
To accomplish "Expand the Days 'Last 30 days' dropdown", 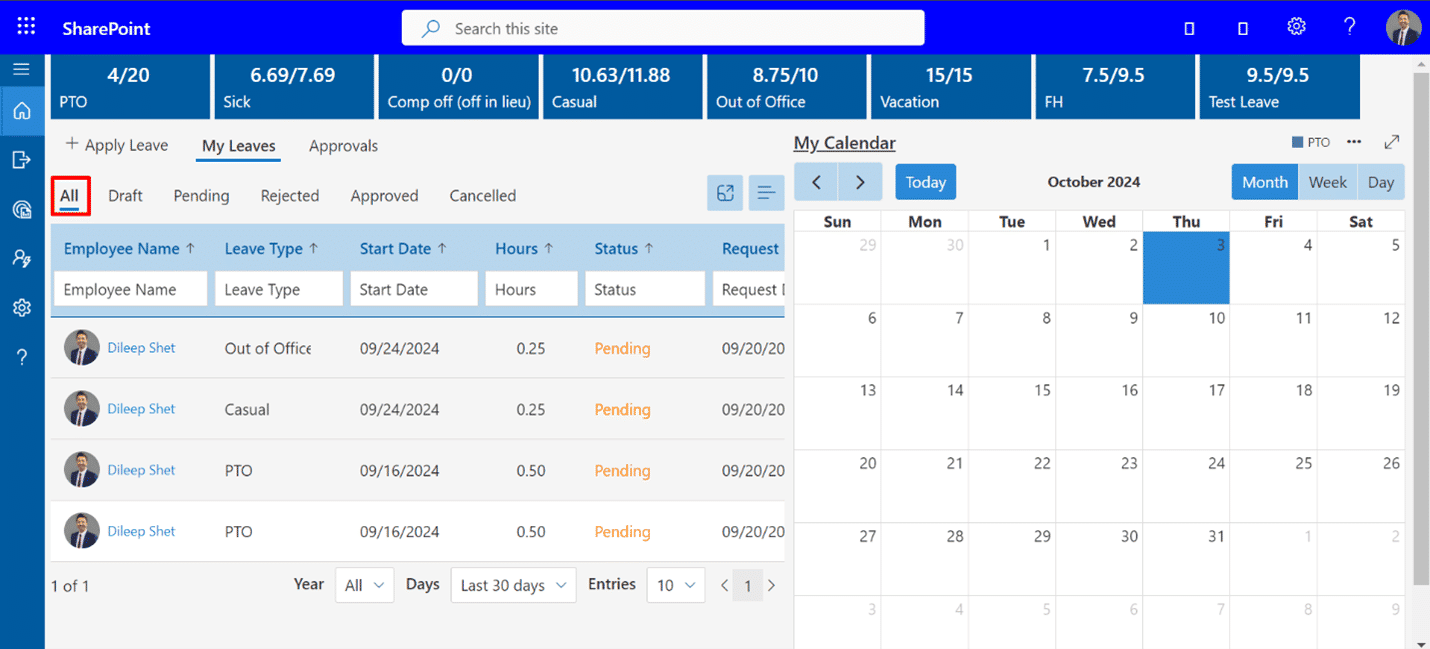I will [x=513, y=585].
